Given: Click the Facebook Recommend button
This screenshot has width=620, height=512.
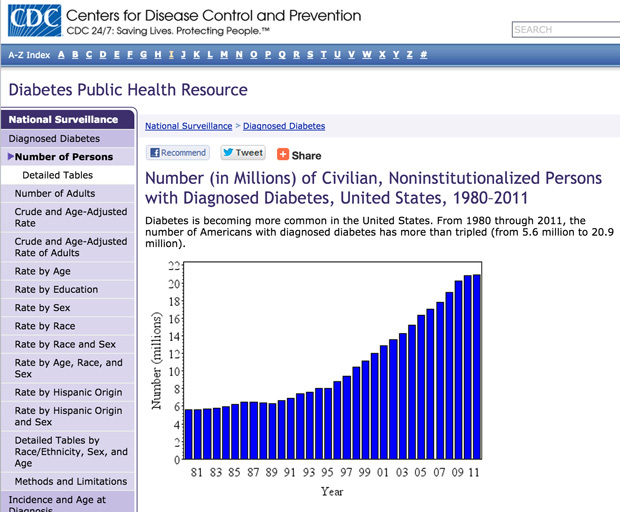Looking at the screenshot, I should coord(178,153).
